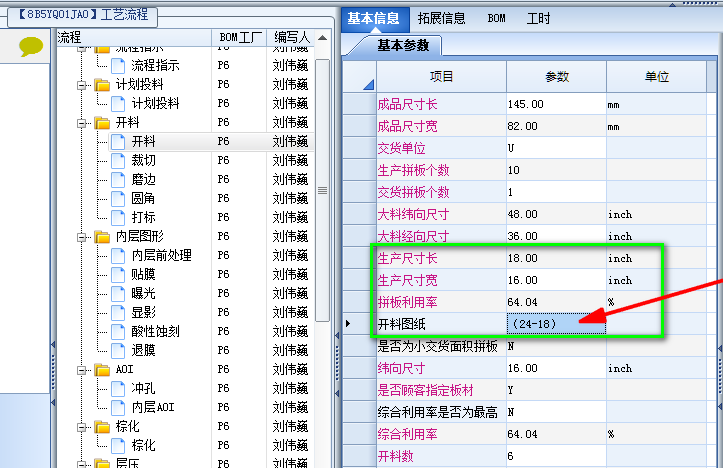This screenshot has width=723, height=468.
Task: Click the 纬向尺寸 parameter label
Action: (401, 368)
